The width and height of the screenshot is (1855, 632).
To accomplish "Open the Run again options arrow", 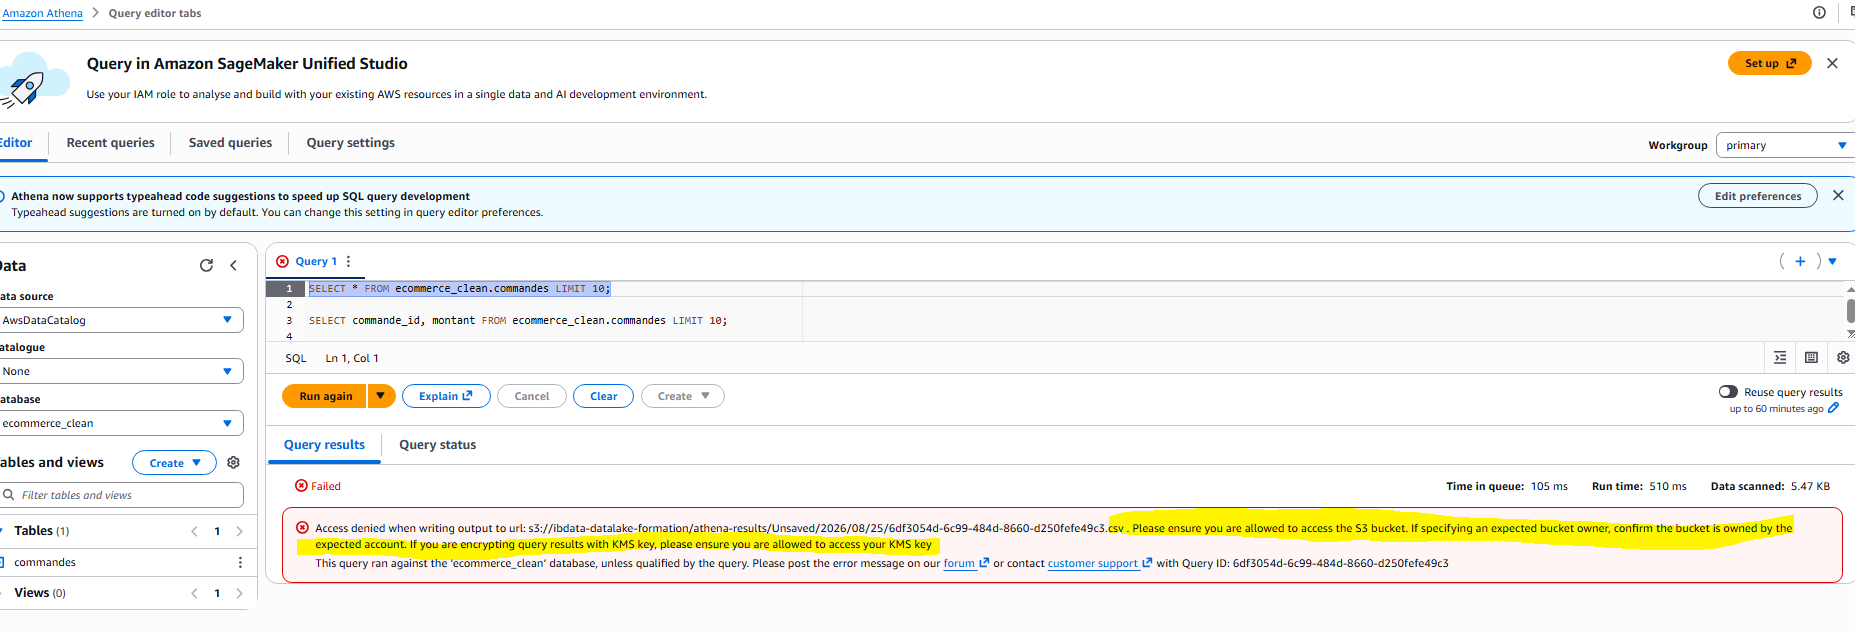I will point(381,396).
